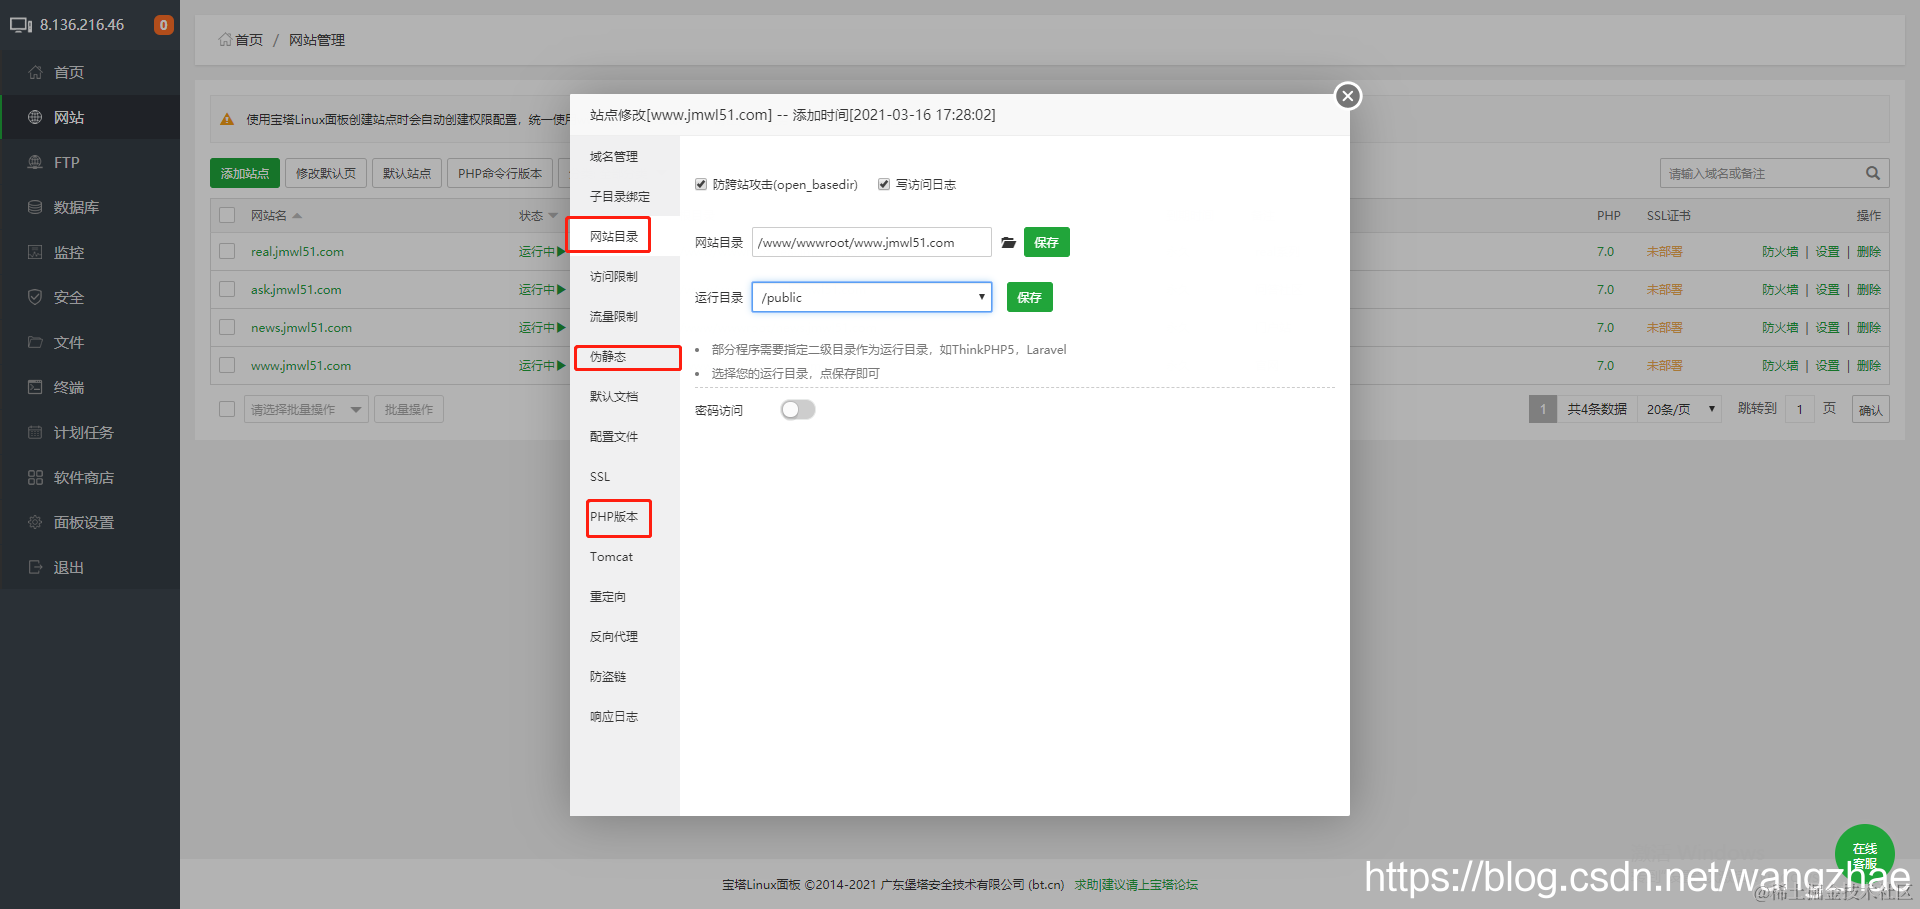Check the real.jmwl51.com row checkbox
The image size is (1920, 909).
tap(227, 251)
